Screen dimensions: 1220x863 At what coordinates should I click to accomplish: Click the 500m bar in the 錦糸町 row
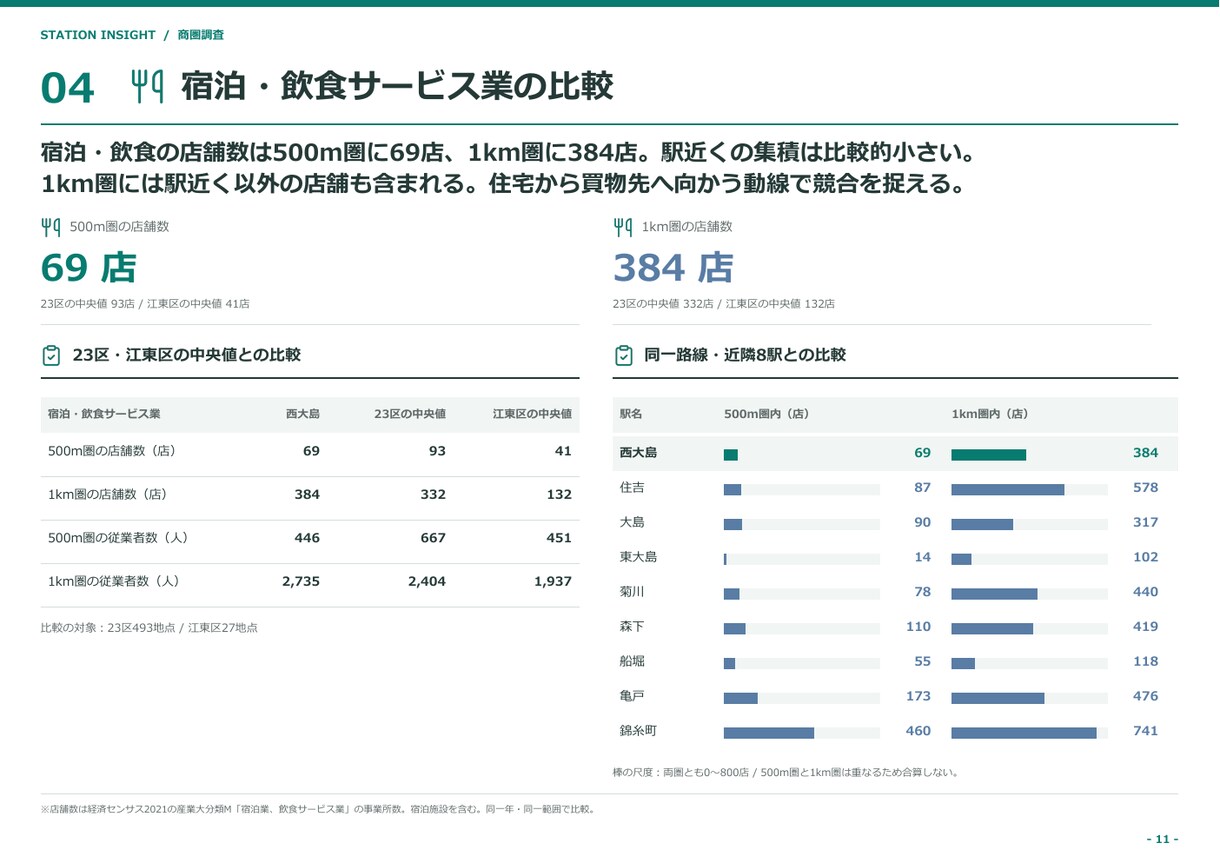click(769, 733)
